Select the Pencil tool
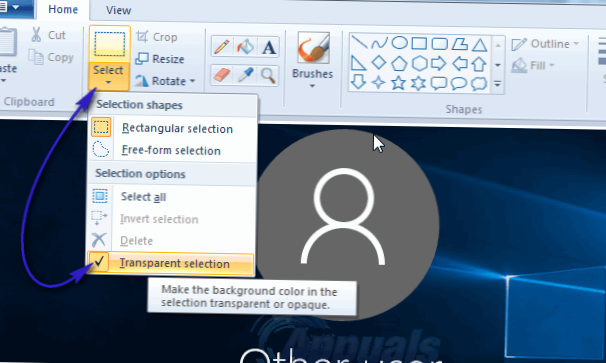Image resolution: width=606 pixels, height=363 pixels. [x=221, y=47]
